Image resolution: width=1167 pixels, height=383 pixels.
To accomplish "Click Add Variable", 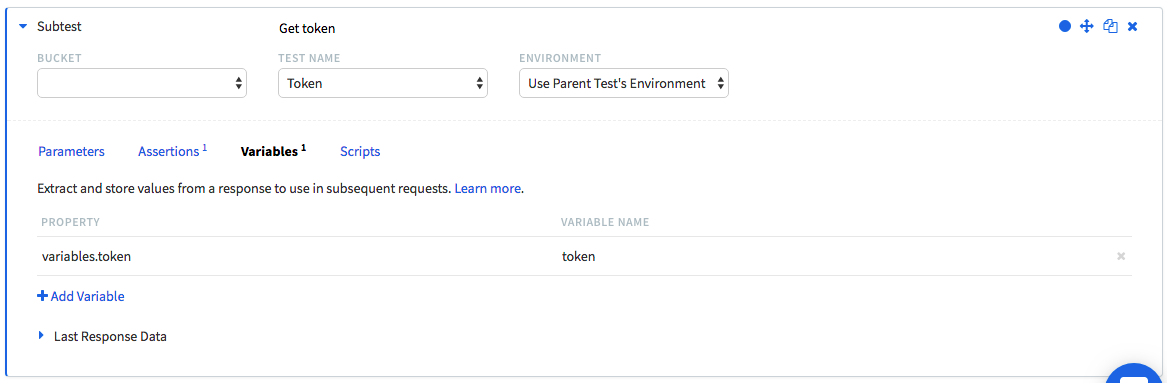I will pyautogui.click(x=80, y=297).
